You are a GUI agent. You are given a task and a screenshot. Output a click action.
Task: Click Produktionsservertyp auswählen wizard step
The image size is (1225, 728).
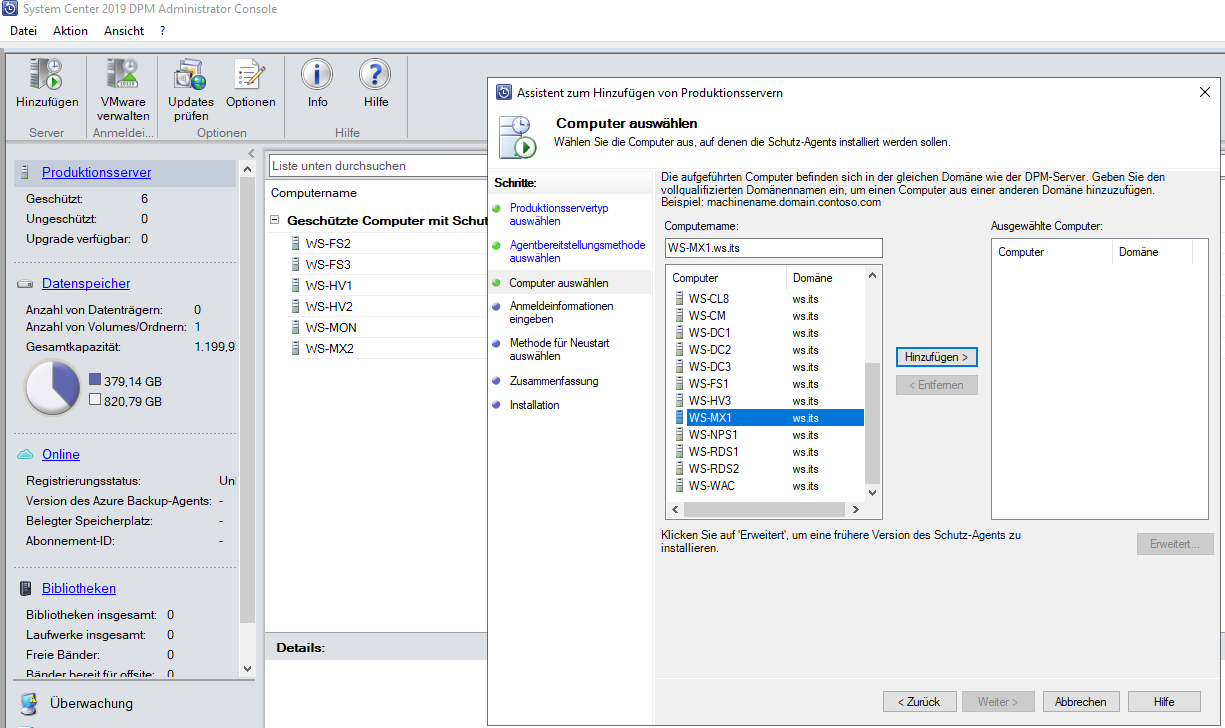[558, 215]
